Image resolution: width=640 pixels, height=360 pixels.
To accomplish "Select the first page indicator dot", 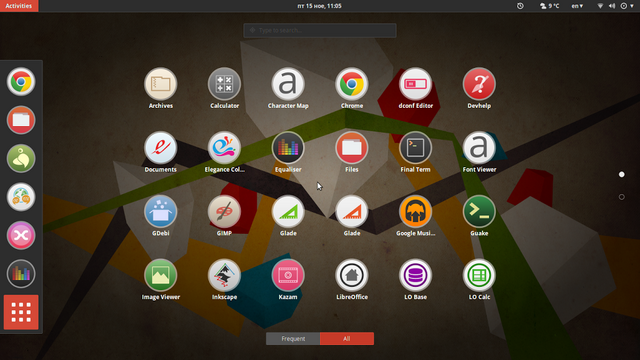I will coord(622,174).
